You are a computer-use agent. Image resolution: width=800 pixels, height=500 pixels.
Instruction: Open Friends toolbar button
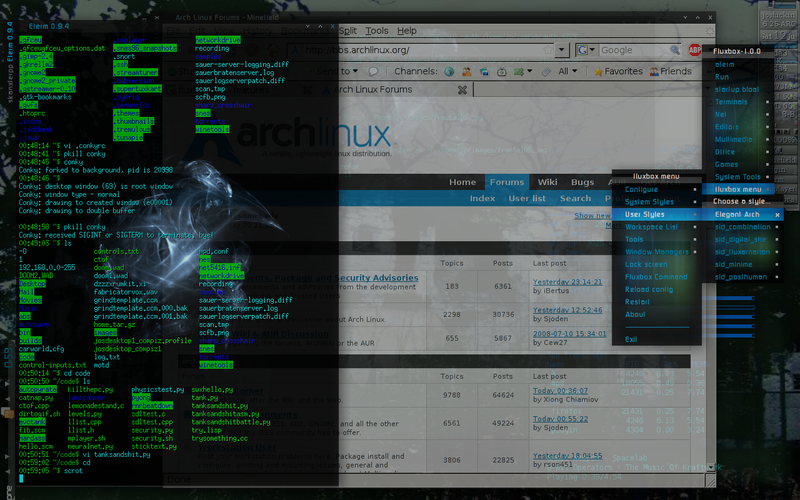coord(670,71)
